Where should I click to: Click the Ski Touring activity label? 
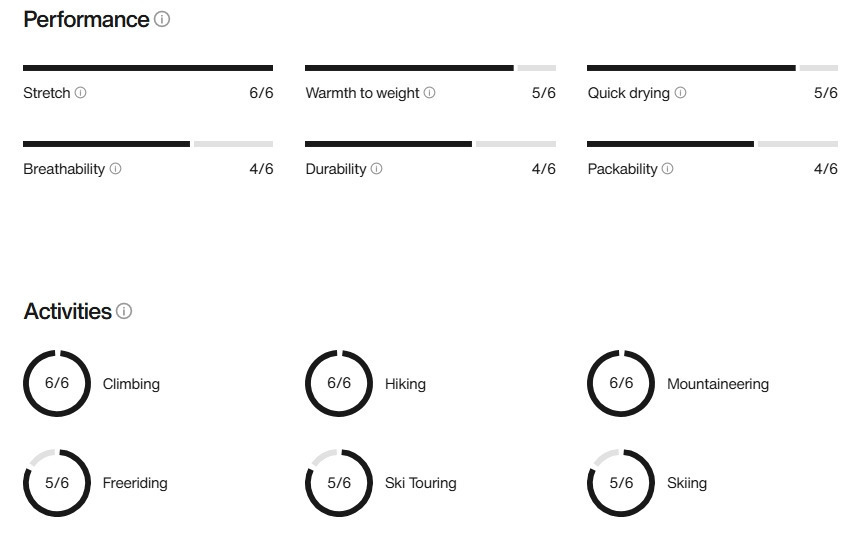[420, 483]
